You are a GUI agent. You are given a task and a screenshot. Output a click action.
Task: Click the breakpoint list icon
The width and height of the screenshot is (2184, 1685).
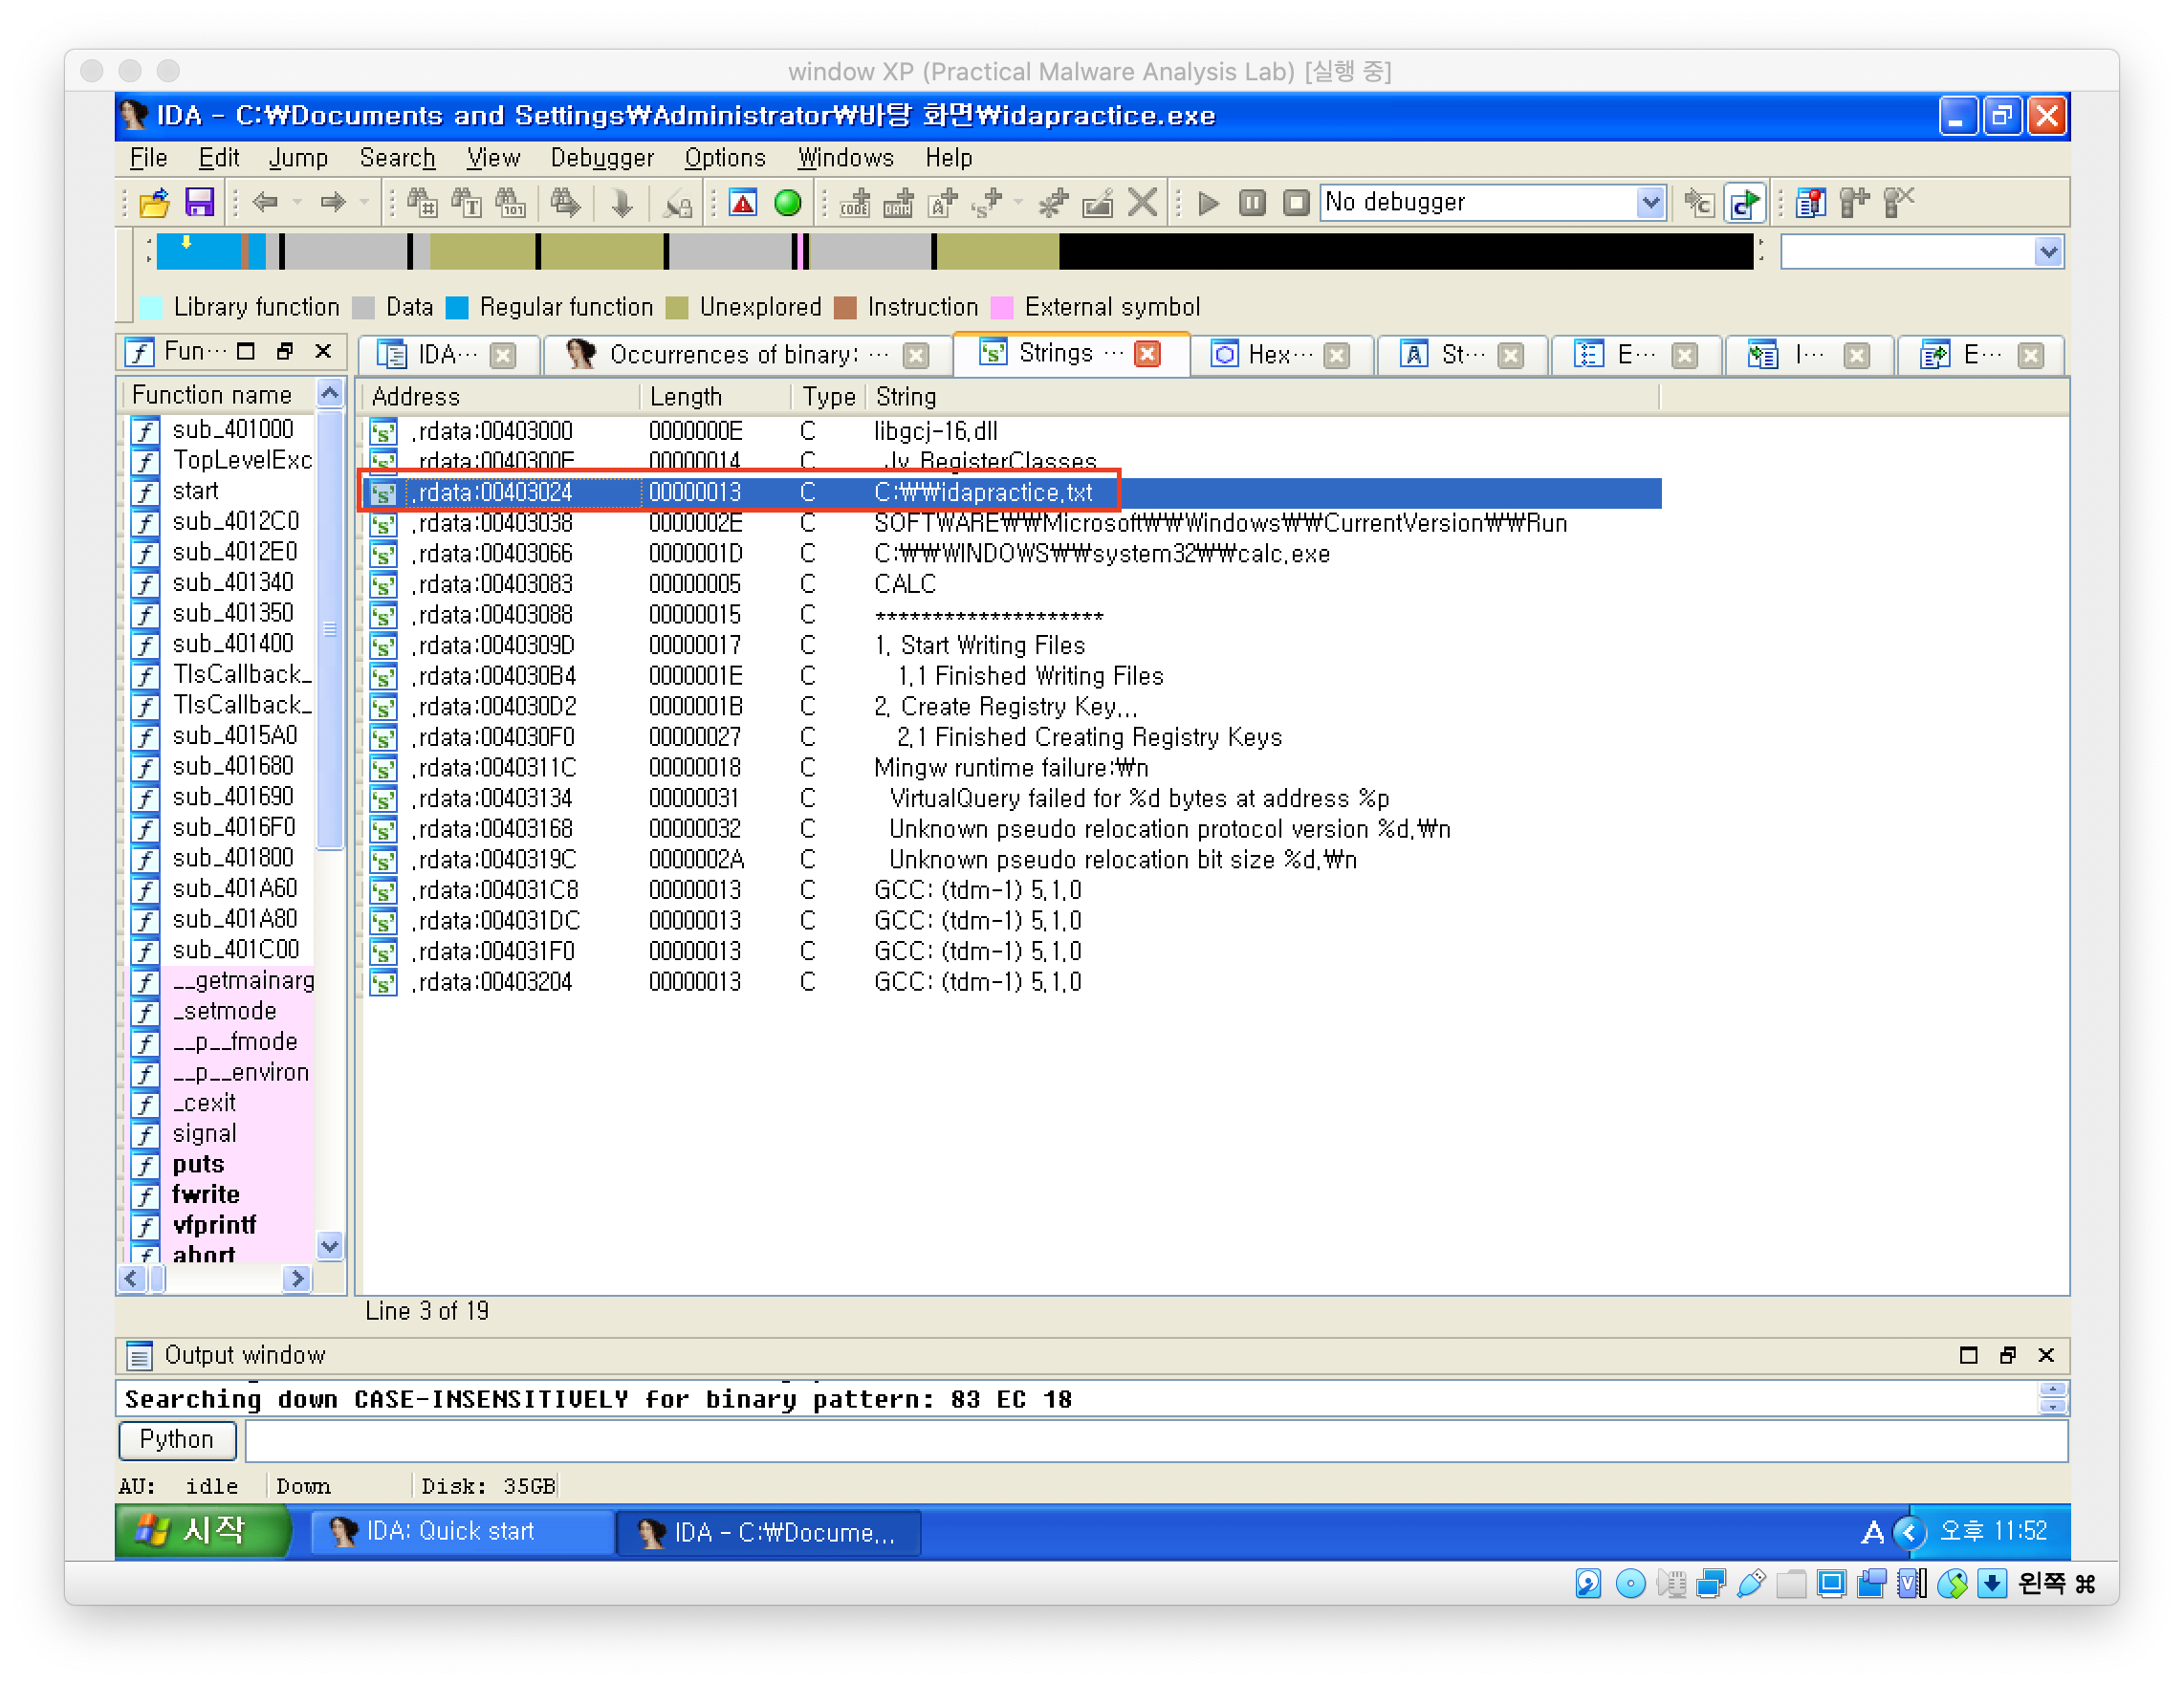(1810, 203)
